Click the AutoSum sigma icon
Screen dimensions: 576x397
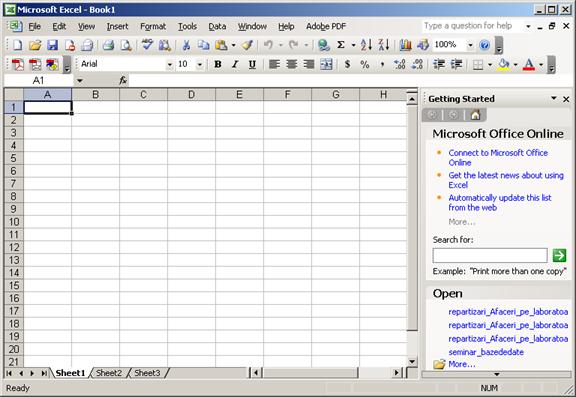[341, 45]
